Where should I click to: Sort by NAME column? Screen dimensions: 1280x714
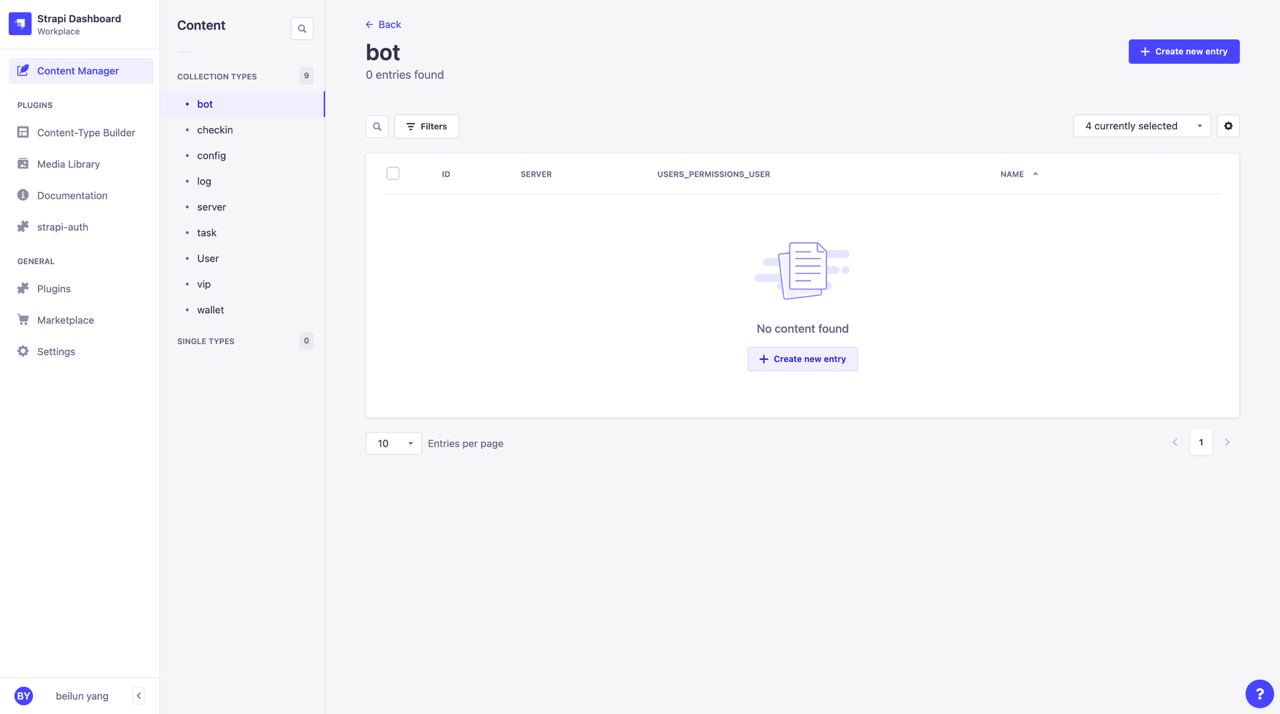pyautogui.click(x=1012, y=174)
